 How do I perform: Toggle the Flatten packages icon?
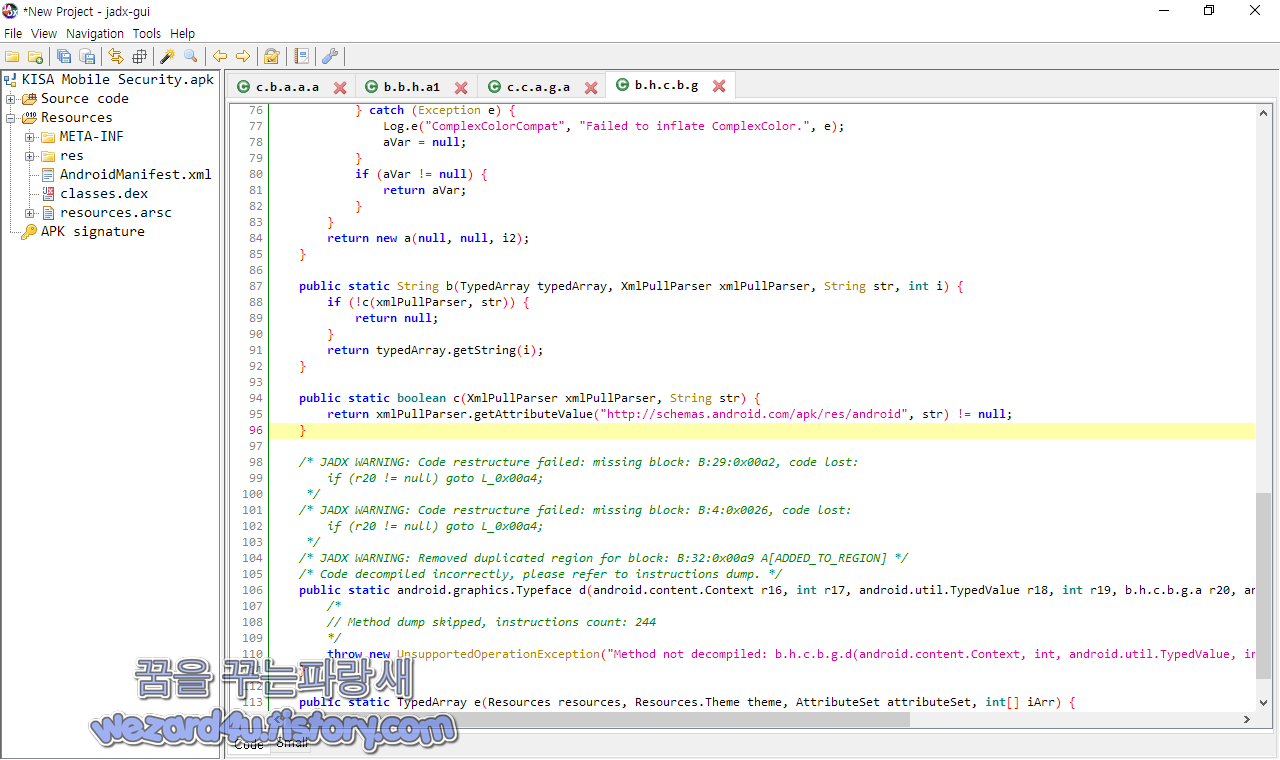(139, 57)
